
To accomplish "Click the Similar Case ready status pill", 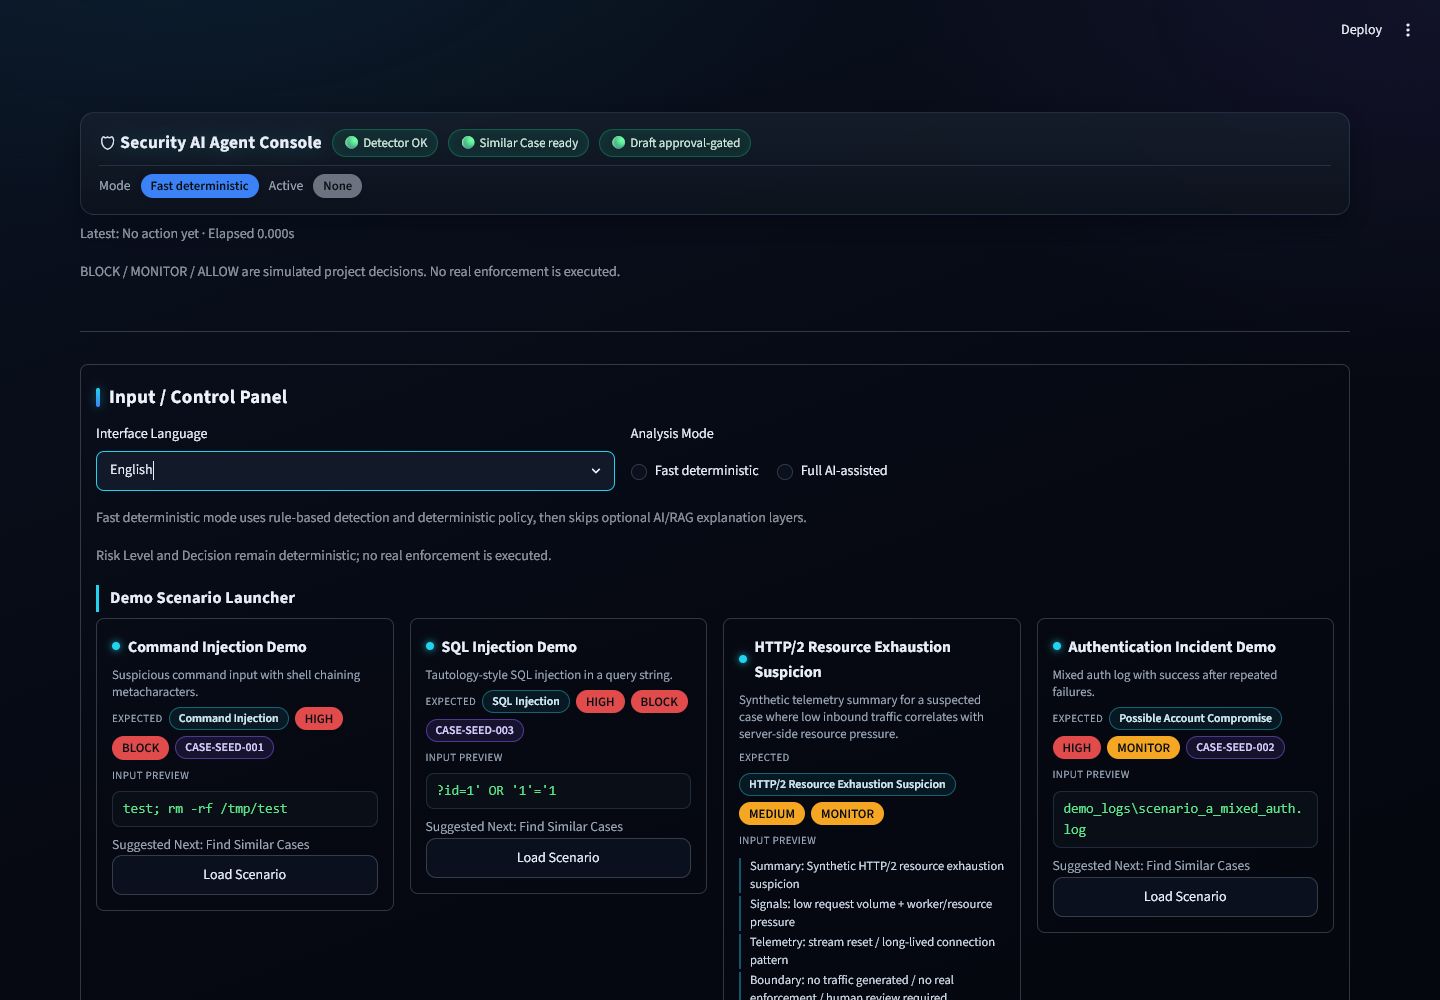I will coord(518,143).
